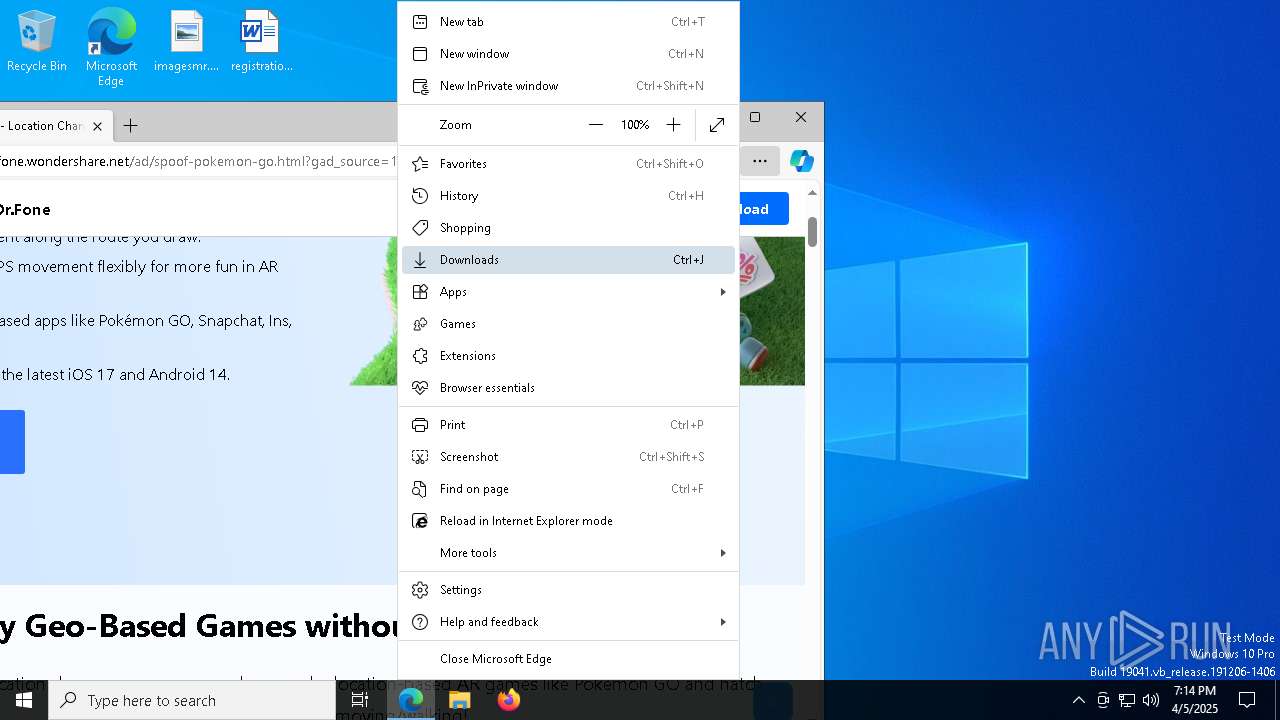Click the Shopping tag icon
Image resolution: width=1280 pixels, height=720 pixels.
(420, 228)
